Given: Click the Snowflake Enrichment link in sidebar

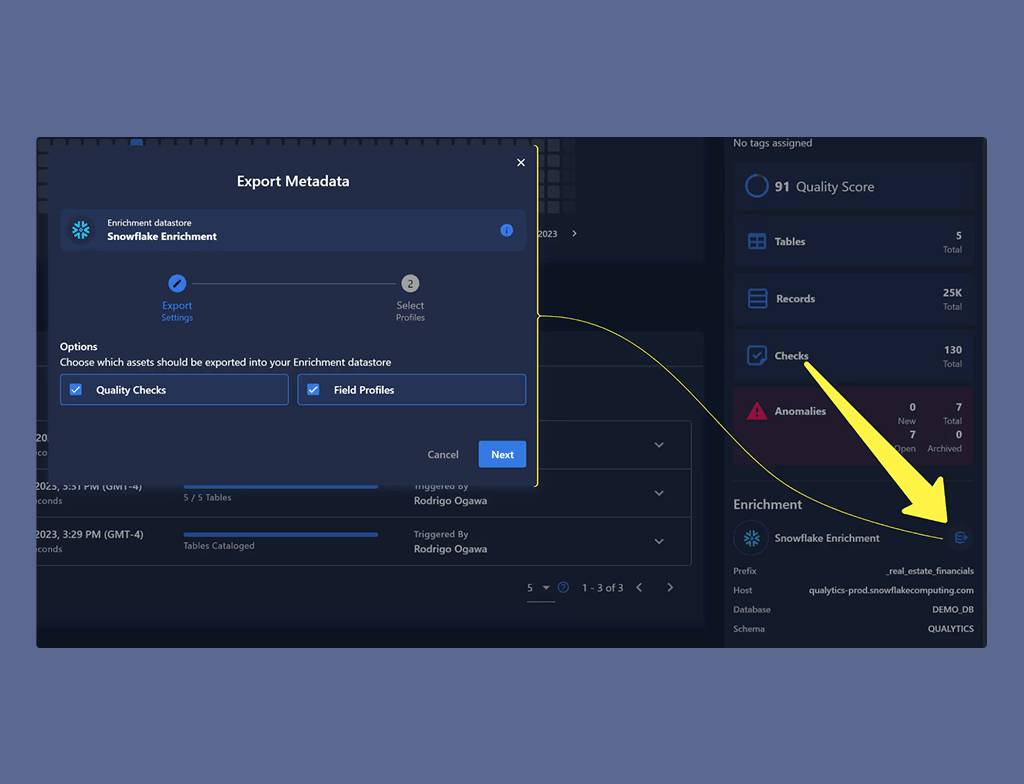Looking at the screenshot, I should coord(827,538).
